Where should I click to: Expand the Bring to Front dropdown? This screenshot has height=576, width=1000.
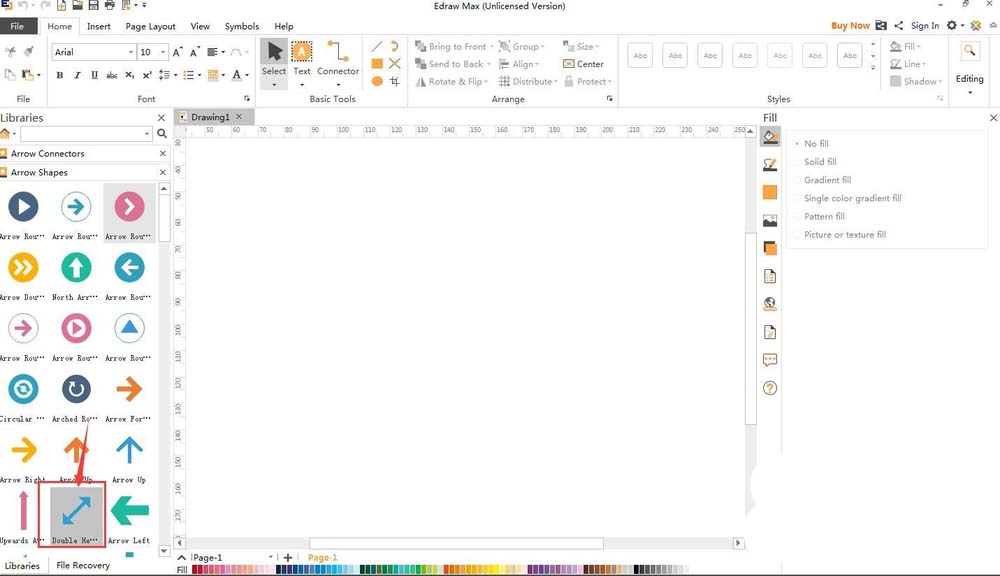click(x=492, y=47)
